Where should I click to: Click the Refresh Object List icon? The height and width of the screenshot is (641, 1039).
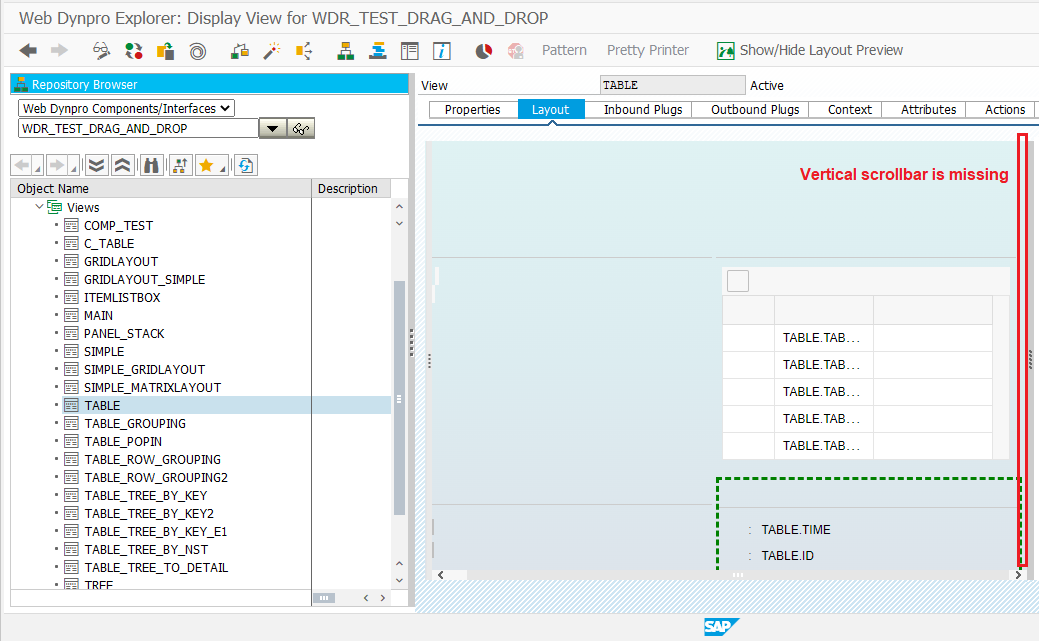click(246, 165)
